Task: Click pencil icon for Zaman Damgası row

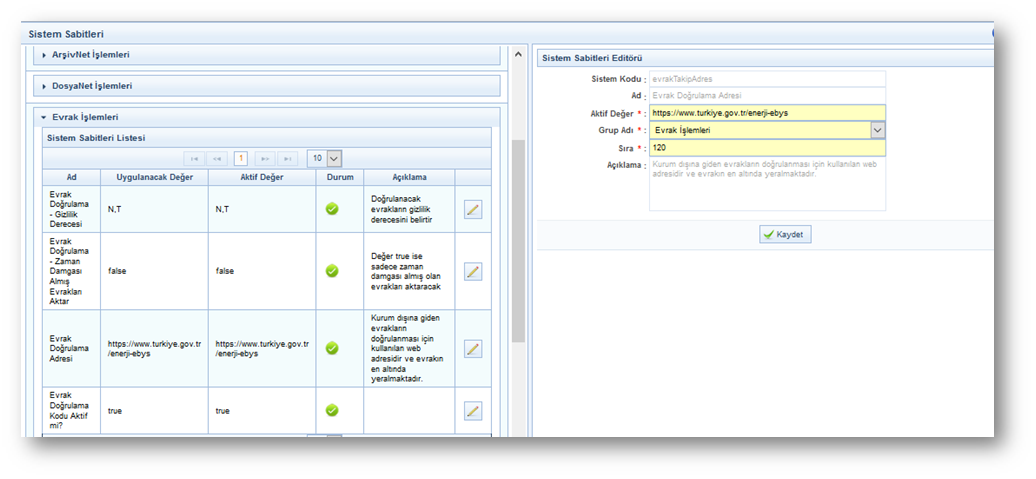Action: pyautogui.click(x=473, y=271)
